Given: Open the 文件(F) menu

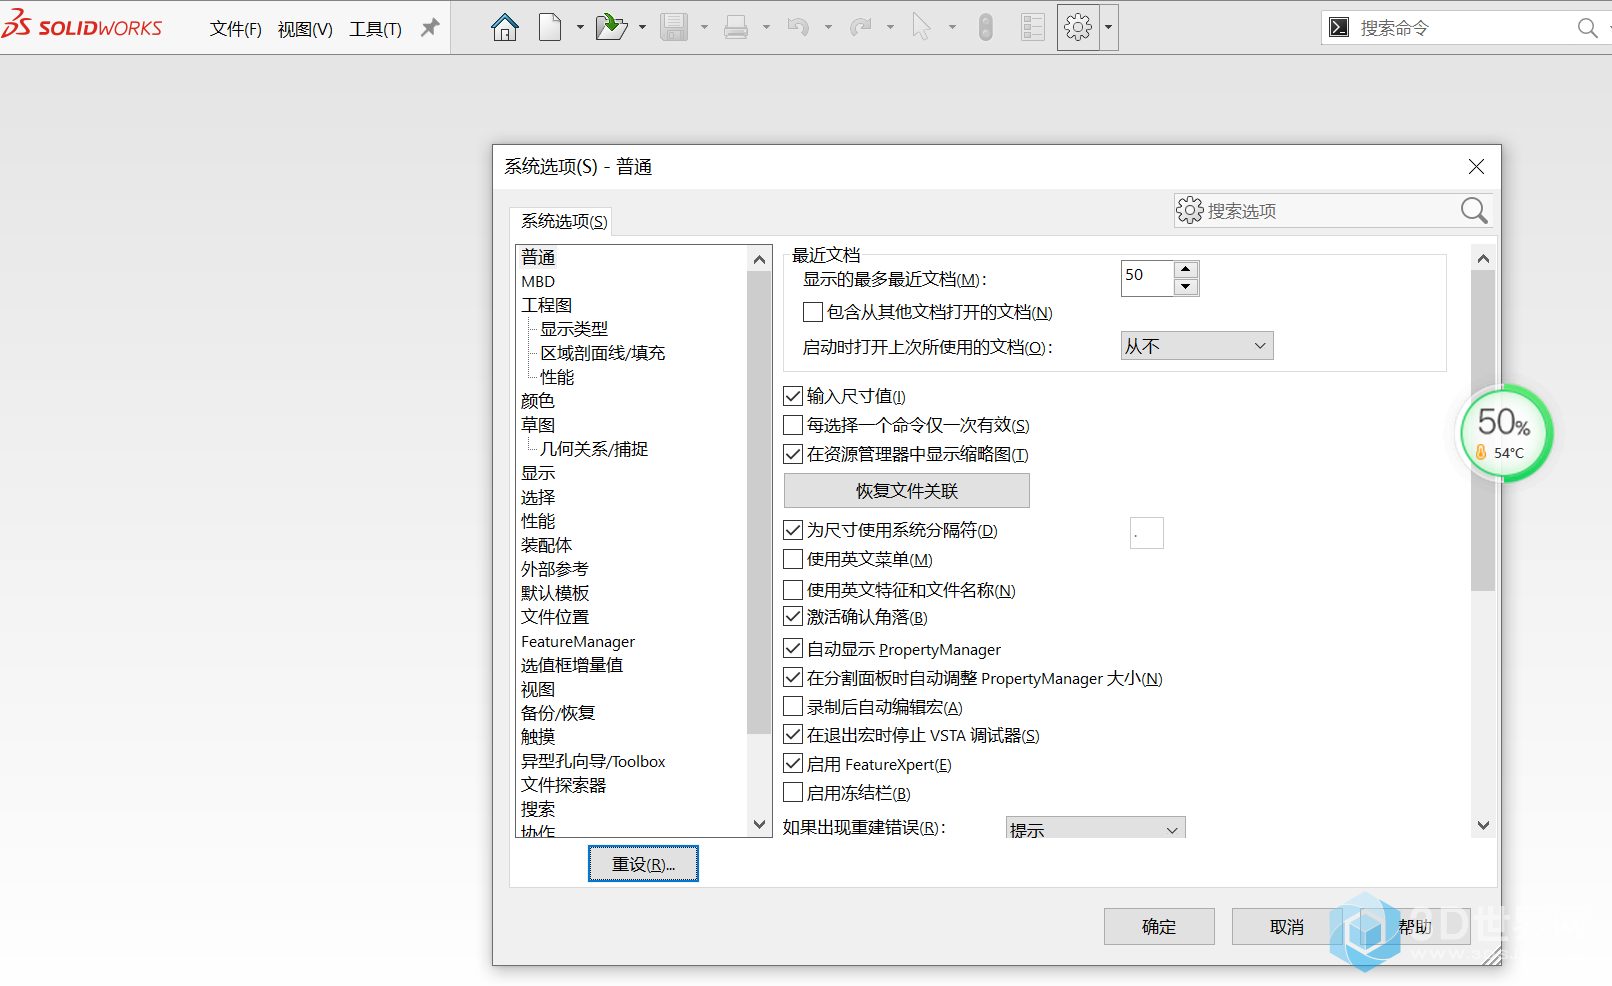Looking at the screenshot, I should (x=236, y=29).
